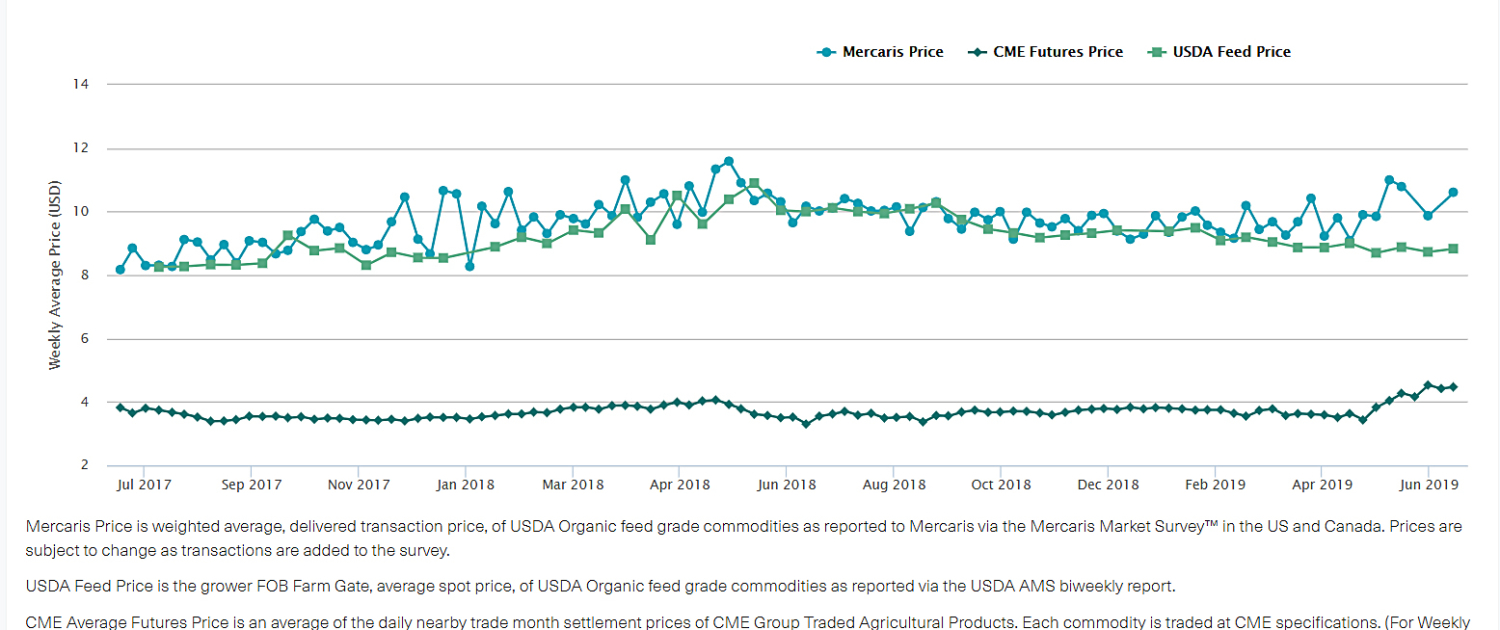1500x630 pixels.
Task: Click the USDA Feed square legend marker
Action: [1156, 52]
